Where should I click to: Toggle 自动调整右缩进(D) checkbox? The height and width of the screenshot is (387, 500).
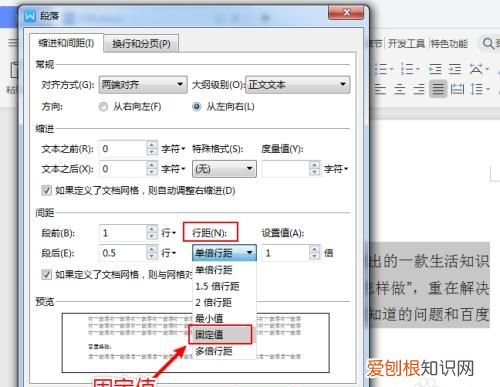tap(46, 191)
